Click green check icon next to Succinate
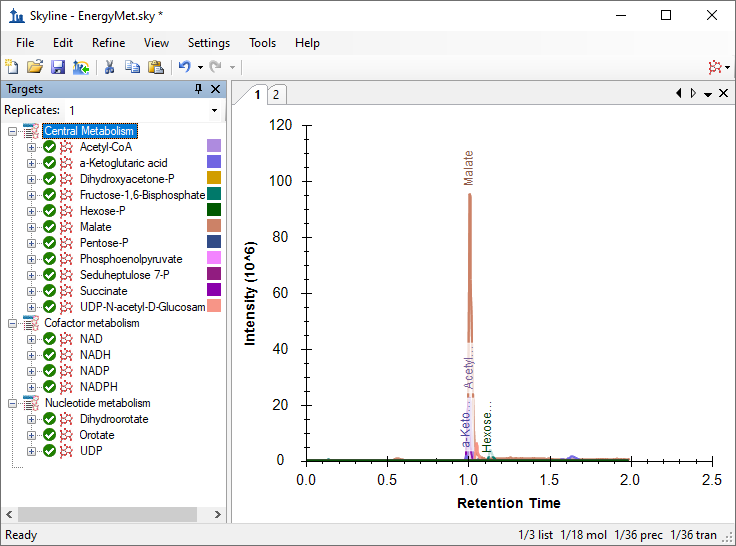 [x=49, y=291]
